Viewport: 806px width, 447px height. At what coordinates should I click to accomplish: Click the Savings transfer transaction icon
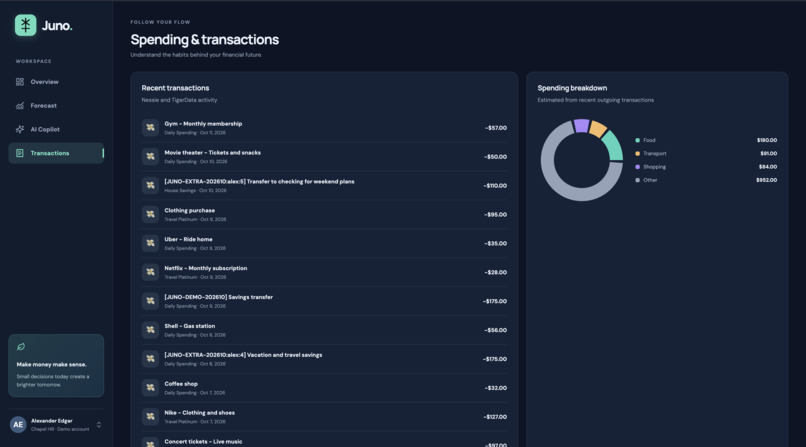pos(150,301)
